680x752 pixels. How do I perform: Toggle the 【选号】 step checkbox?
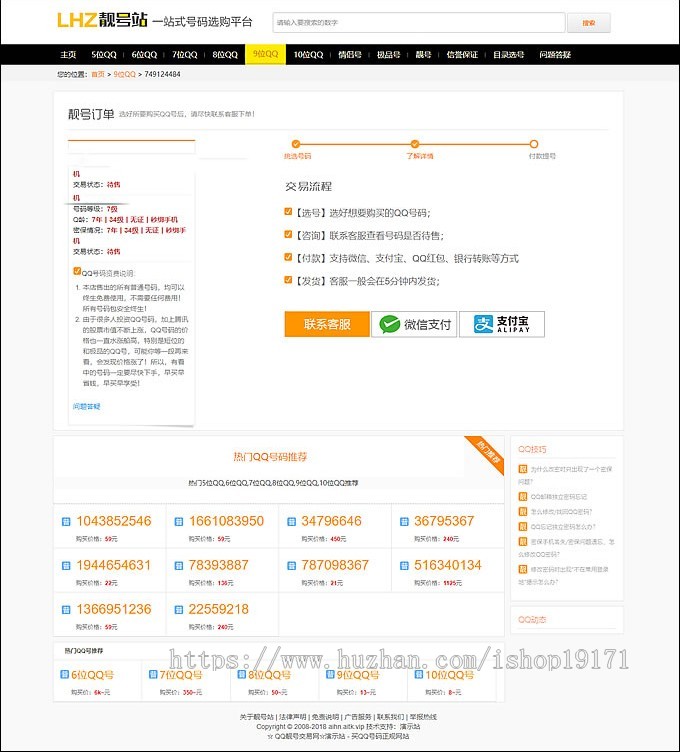tap(288, 212)
